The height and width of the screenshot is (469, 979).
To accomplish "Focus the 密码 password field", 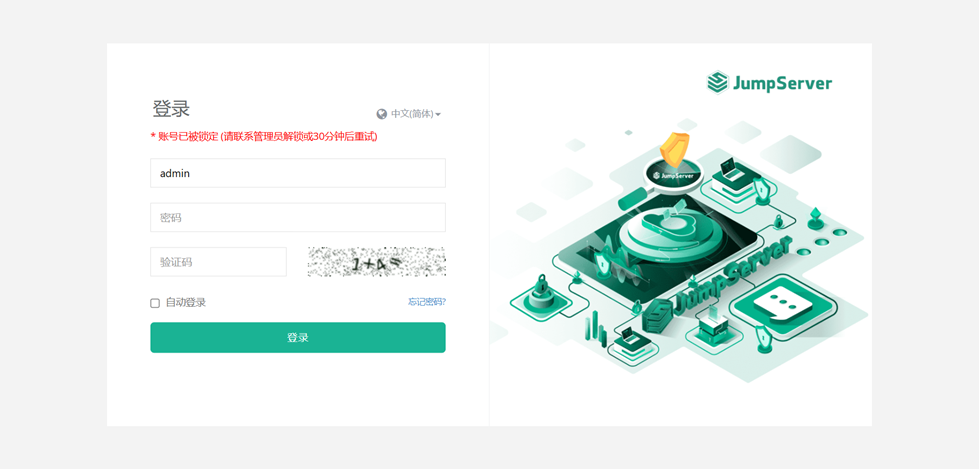I will (x=298, y=217).
